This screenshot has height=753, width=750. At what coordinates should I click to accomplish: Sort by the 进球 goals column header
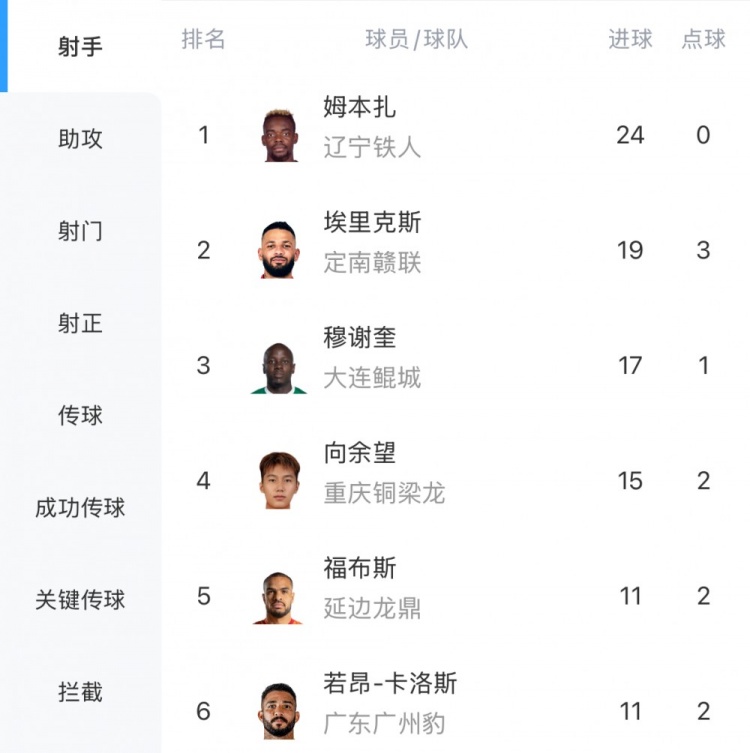630,39
